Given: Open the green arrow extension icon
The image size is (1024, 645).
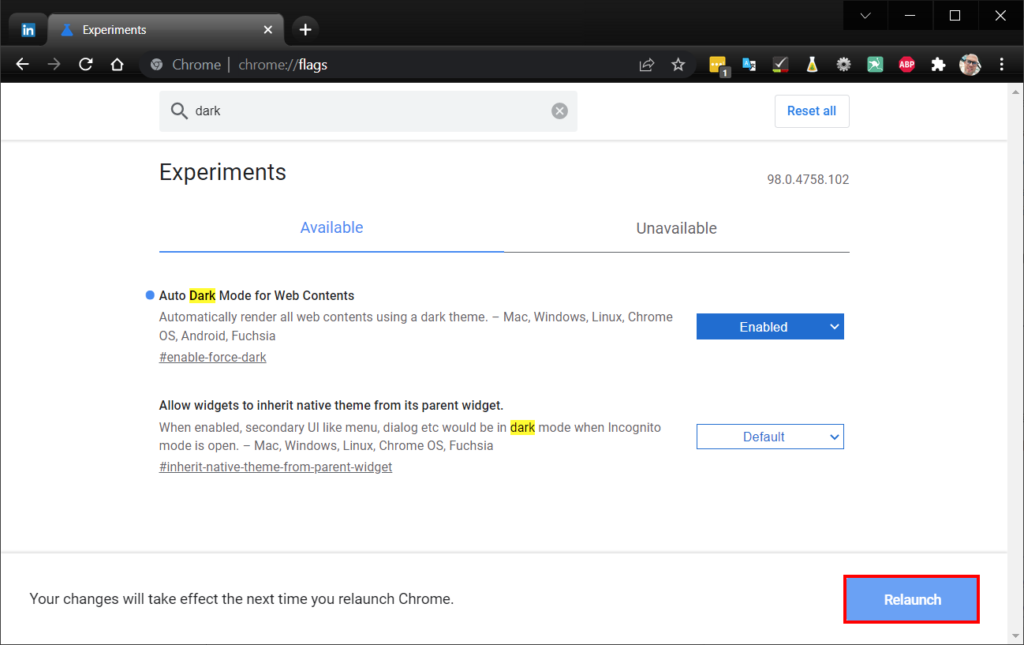Looking at the screenshot, I should click(x=875, y=65).
